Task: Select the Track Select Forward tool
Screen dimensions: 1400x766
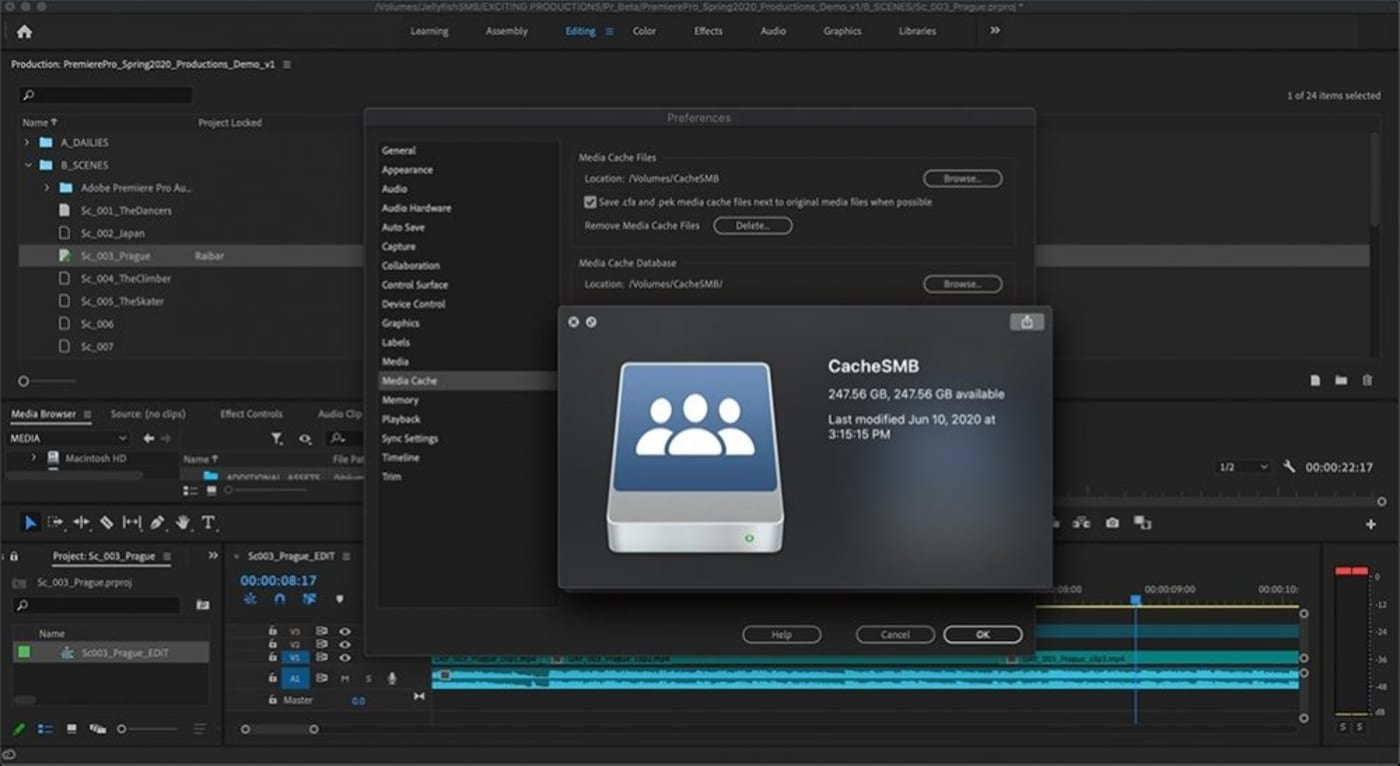Action: pos(56,522)
